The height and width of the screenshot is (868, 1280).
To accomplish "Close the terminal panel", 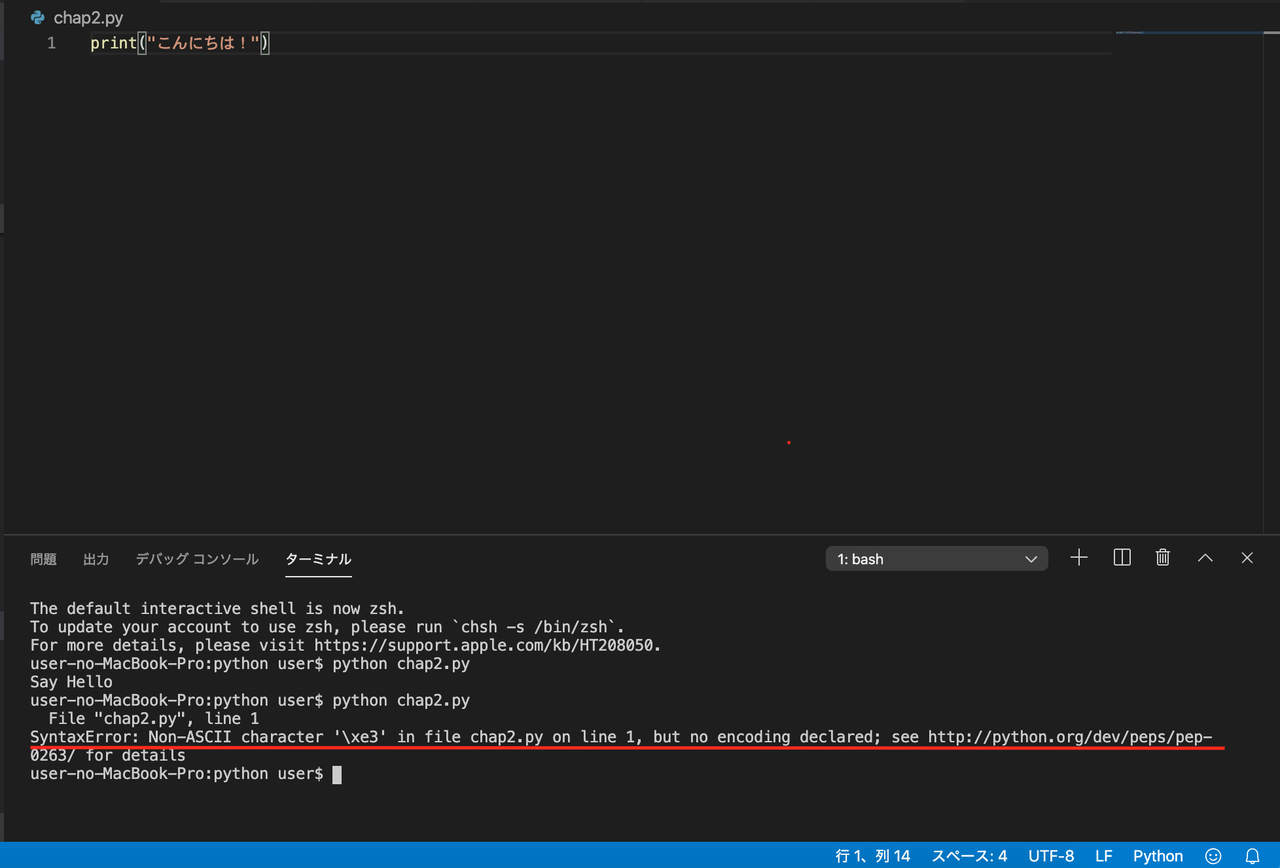I will tap(1247, 558).
